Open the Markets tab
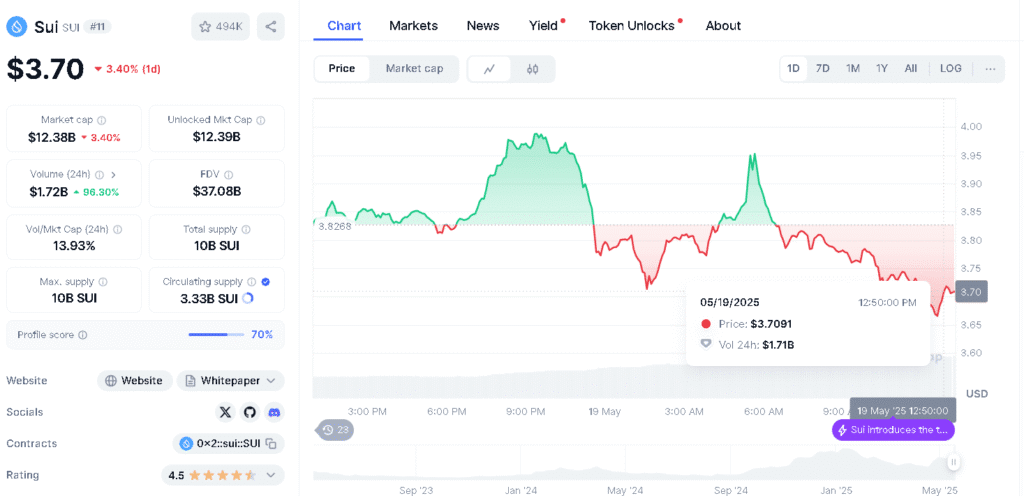The image size is (1024, 496). click(413, 26)
